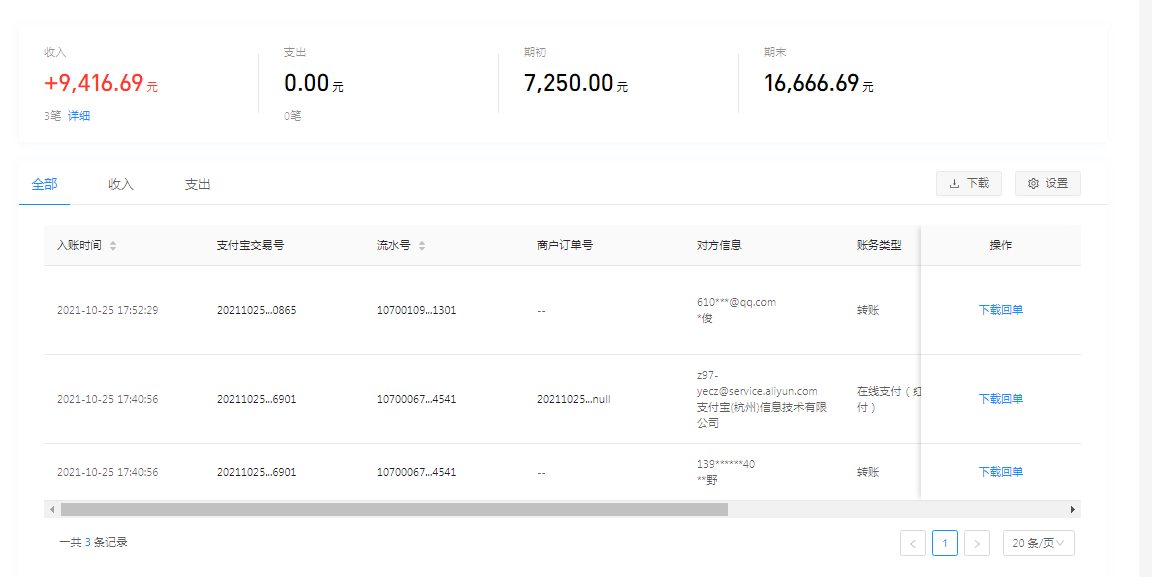Click the horizontal scrollbar thumb
1152x577 pixels.
pos(394,509)
